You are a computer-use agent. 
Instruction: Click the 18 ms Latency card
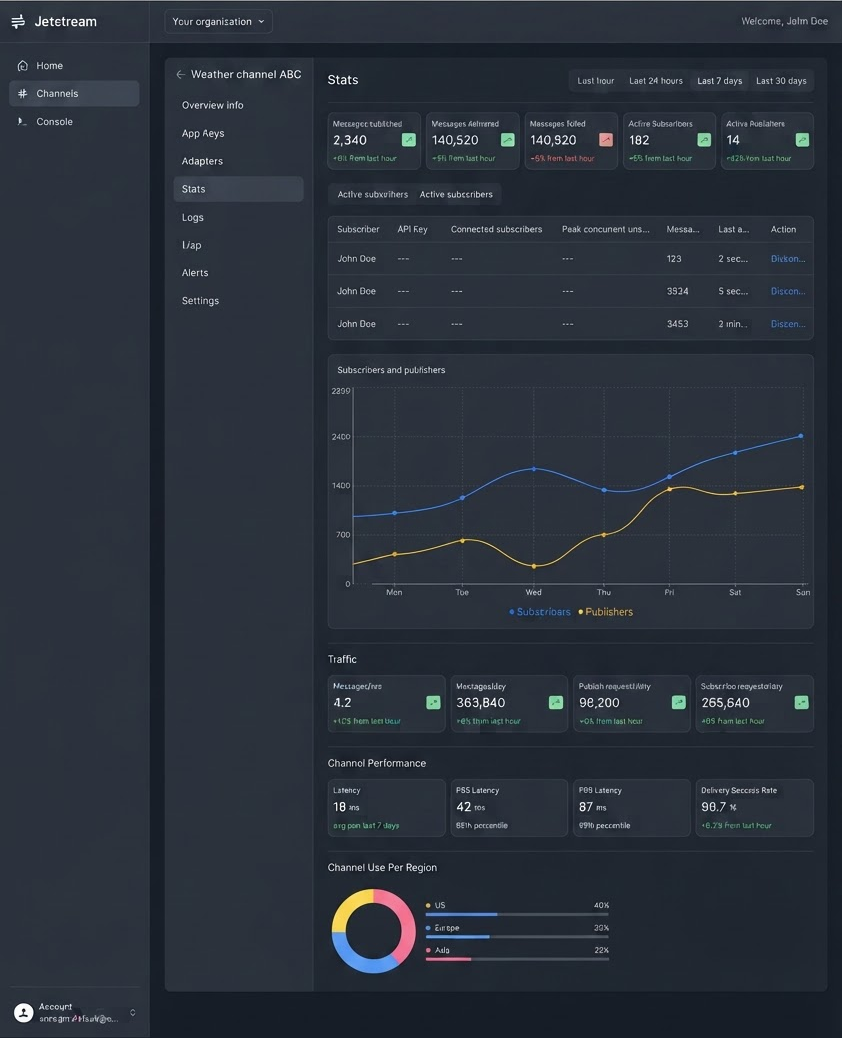coord(387,808)
